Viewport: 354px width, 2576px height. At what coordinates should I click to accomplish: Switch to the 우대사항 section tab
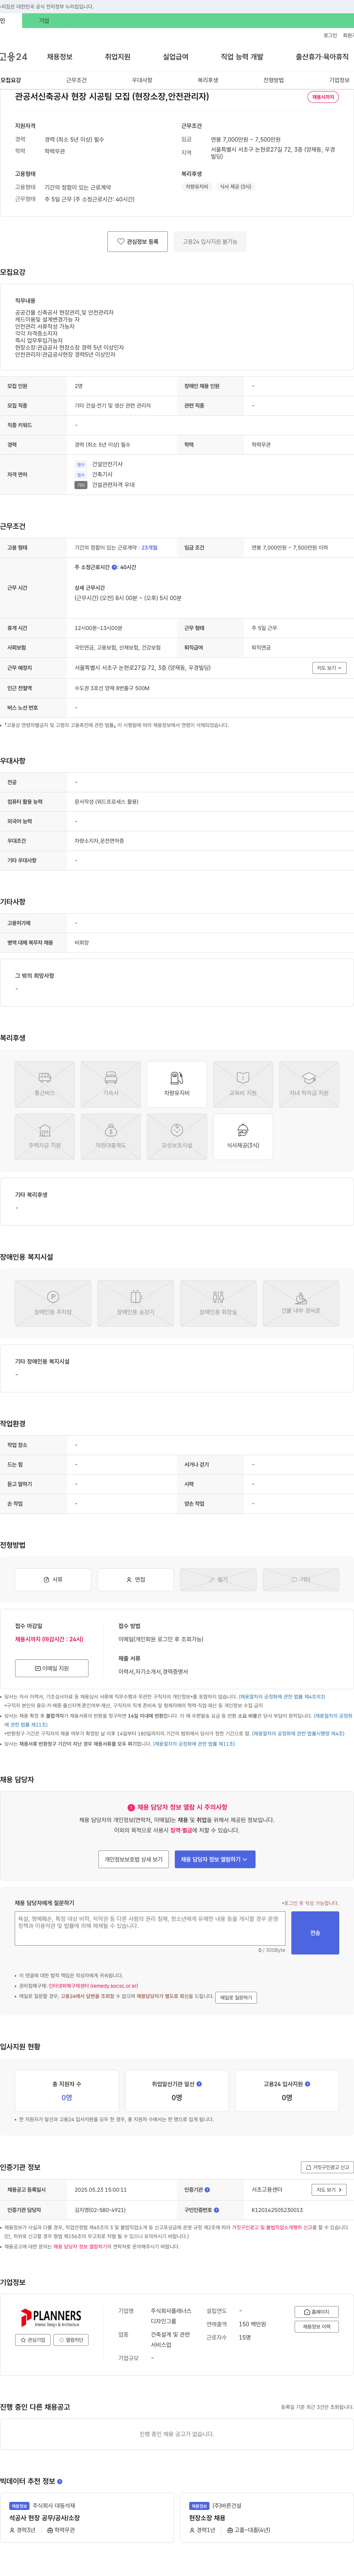coord(142,80)
